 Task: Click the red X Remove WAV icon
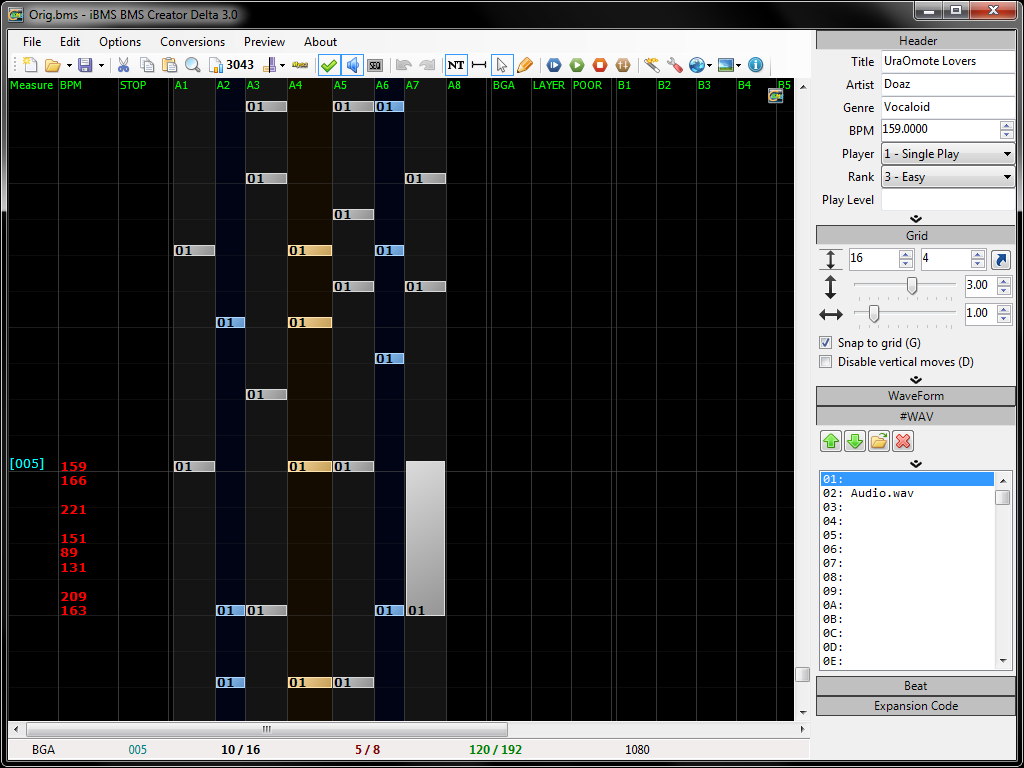click(903, 441)
